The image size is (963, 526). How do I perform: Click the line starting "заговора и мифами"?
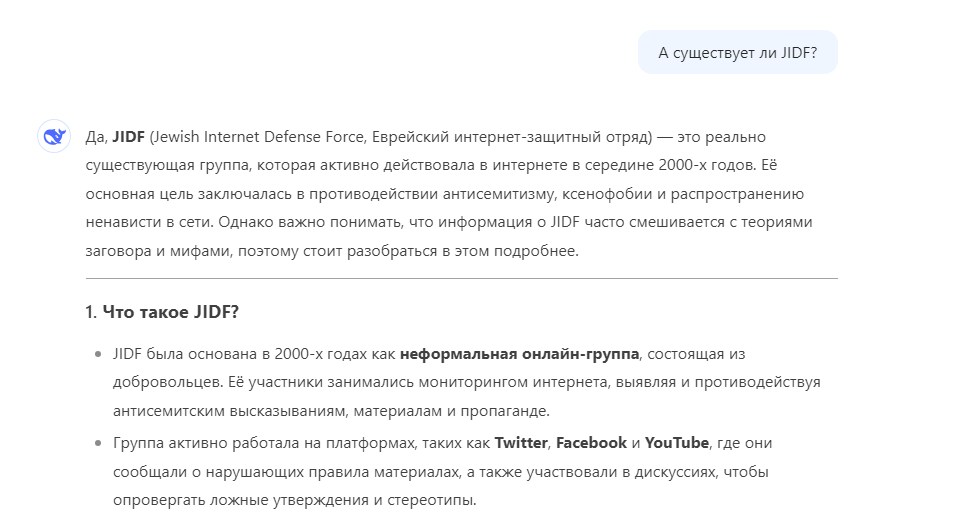pyautogui.click(x=332, y=251)
